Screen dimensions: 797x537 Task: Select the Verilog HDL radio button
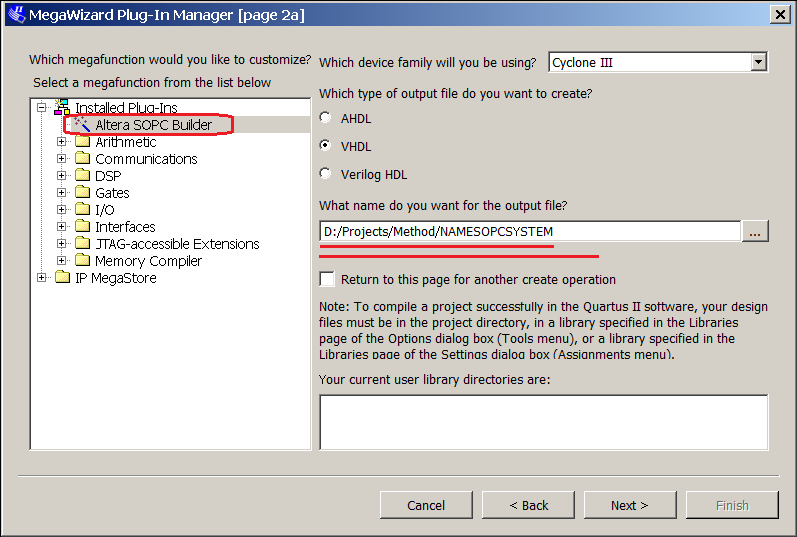(x=326, y=174)
